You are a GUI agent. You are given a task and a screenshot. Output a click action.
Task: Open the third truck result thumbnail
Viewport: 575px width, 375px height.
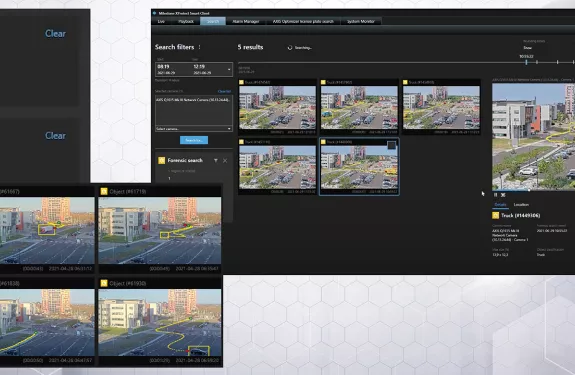[441, 107]
